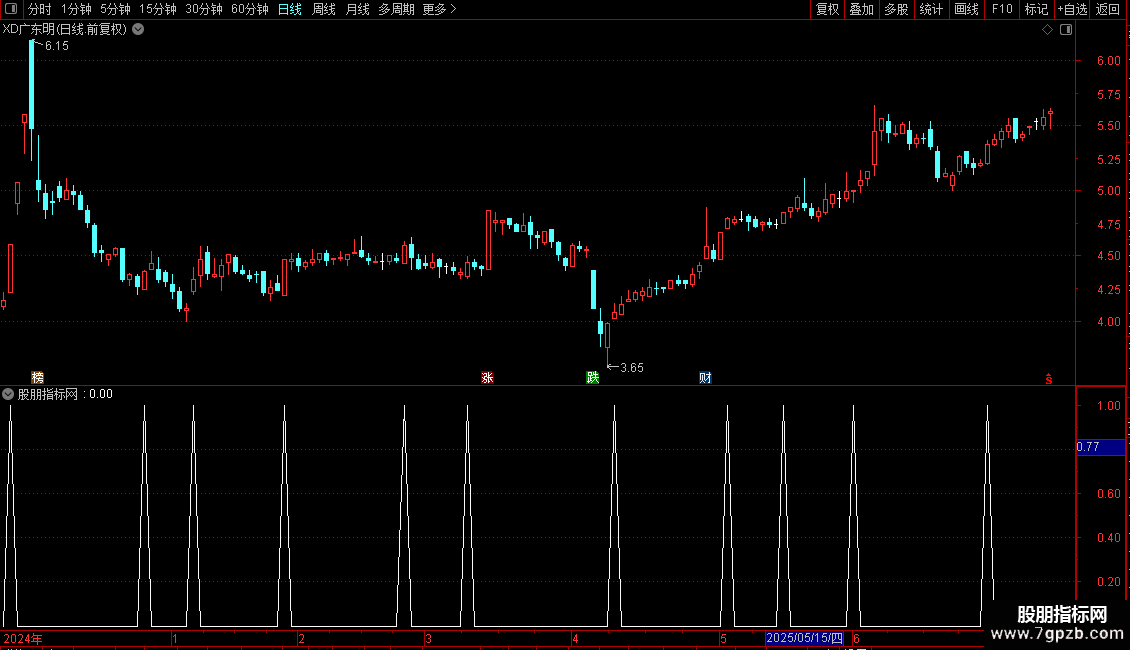Open the 多股 multi-stock view
The height and width of the screenshot is (650, 1130).
tap(896, 9)
